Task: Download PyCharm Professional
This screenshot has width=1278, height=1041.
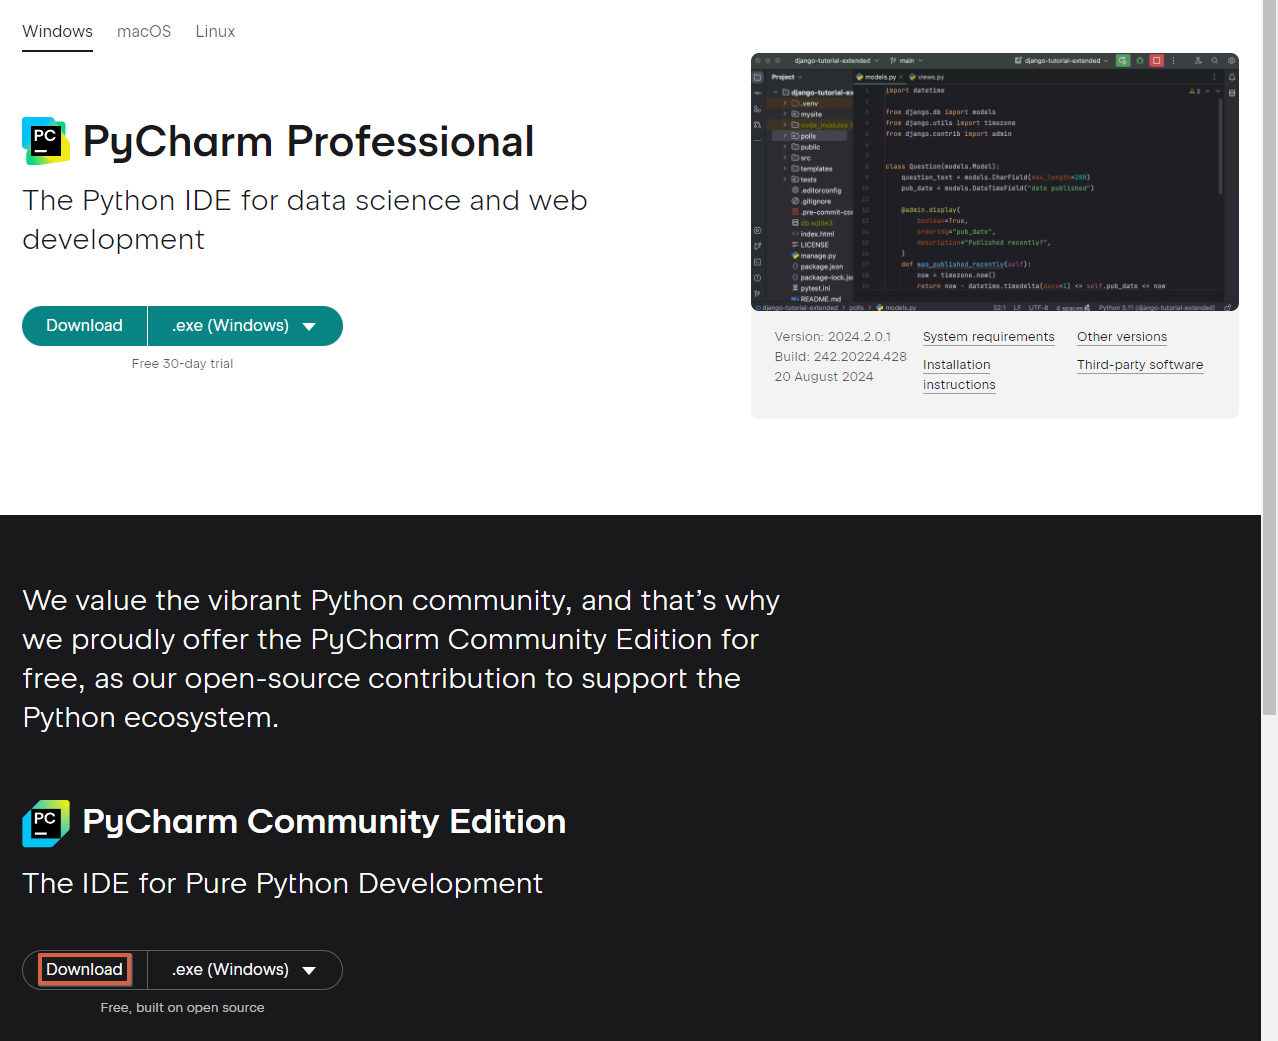Action: (x=85, y=326)
